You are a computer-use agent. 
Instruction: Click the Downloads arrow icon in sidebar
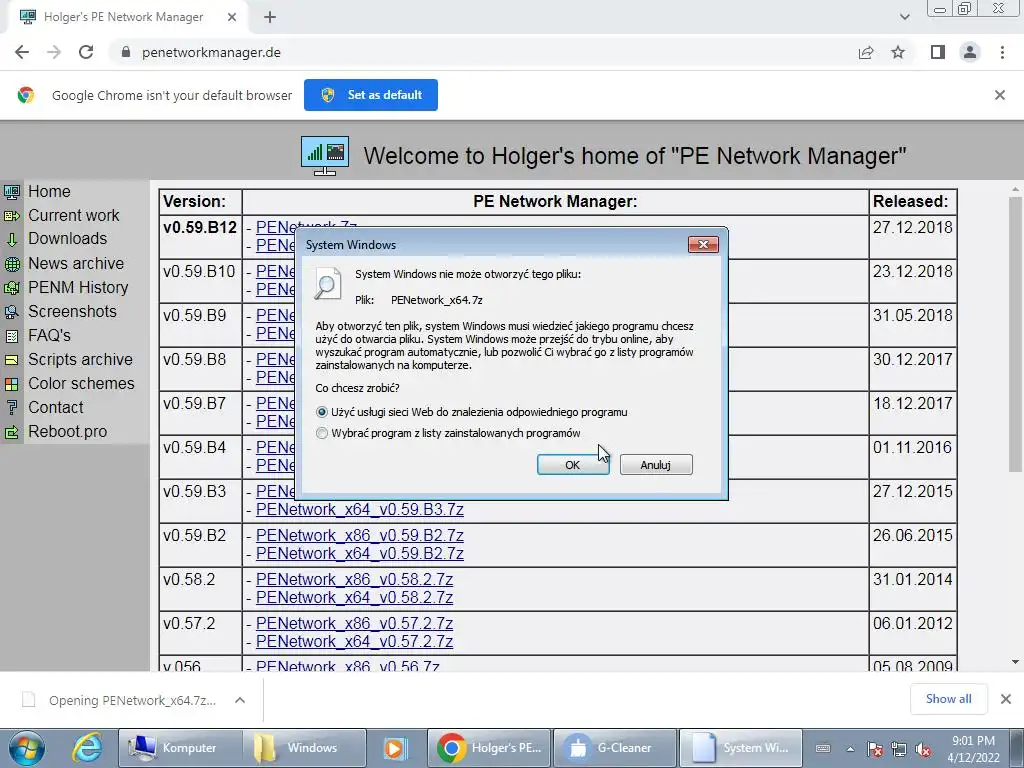click(12, 239)
